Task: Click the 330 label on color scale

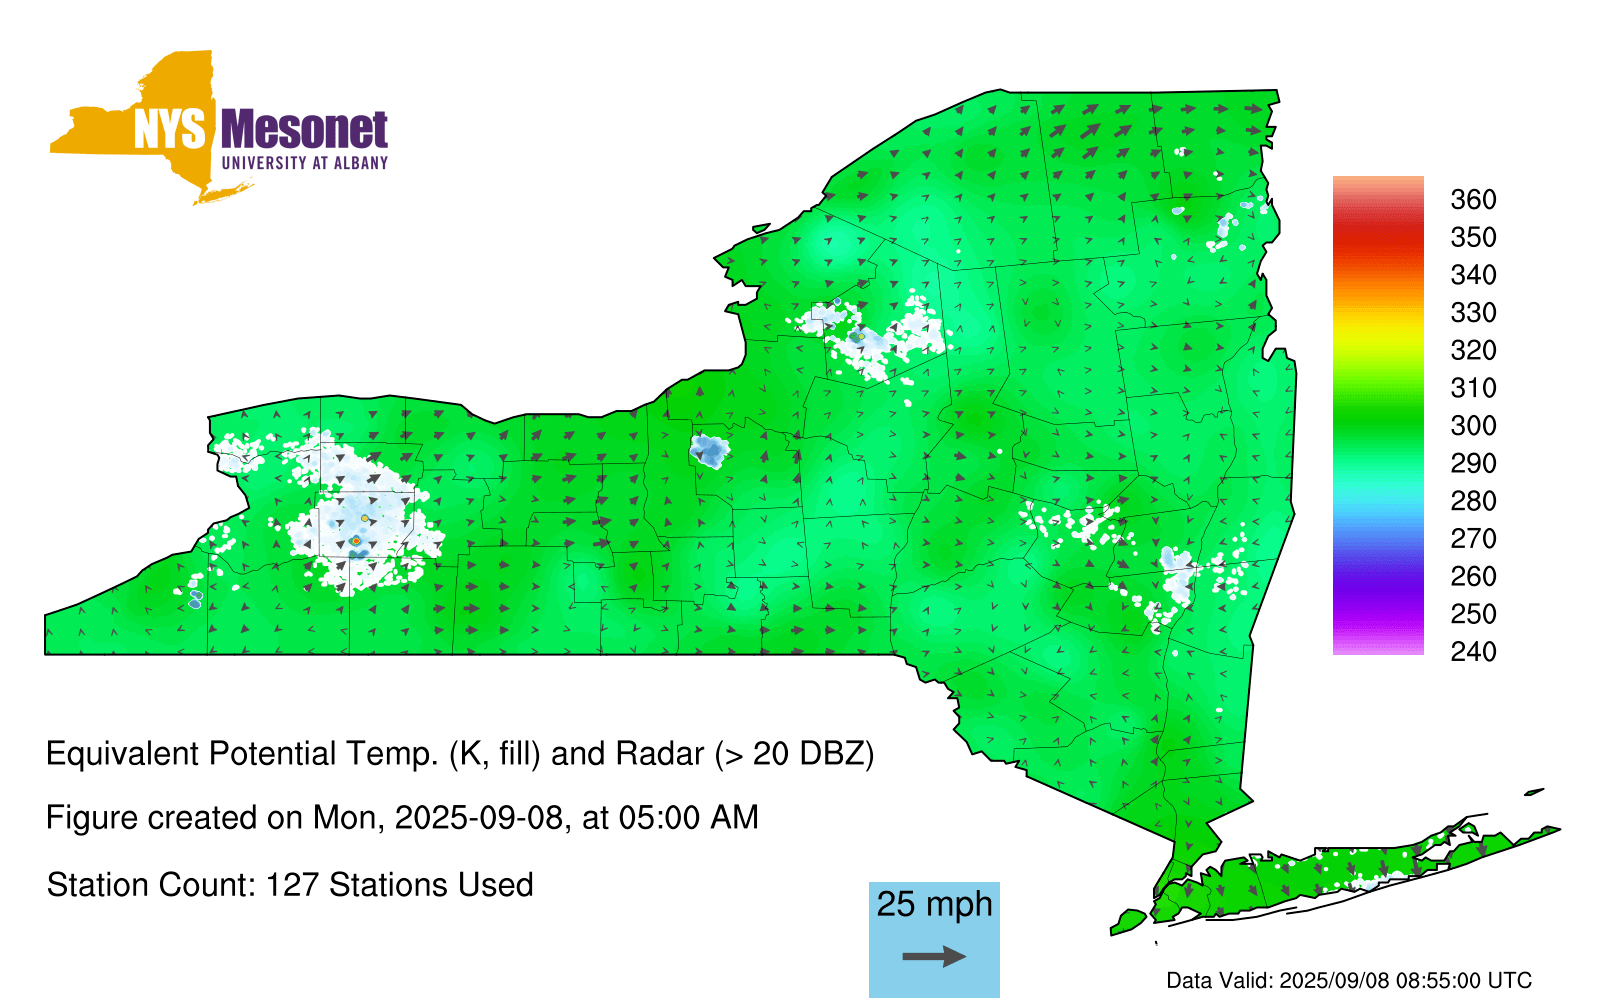Action: tap(1473, 313)
